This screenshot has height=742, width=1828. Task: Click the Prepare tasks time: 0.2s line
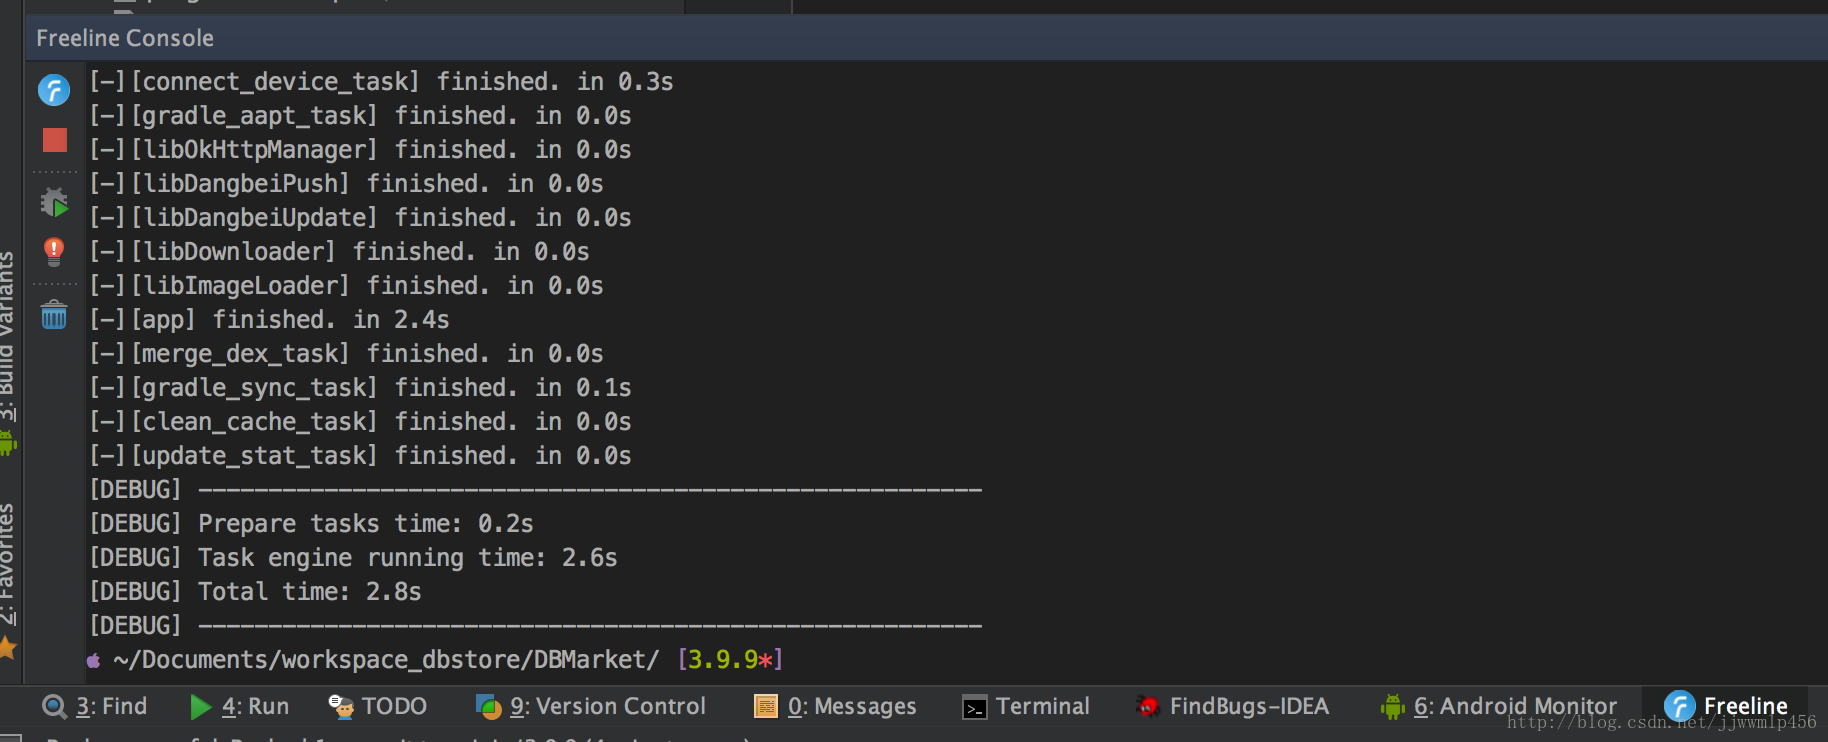point(311,524)
